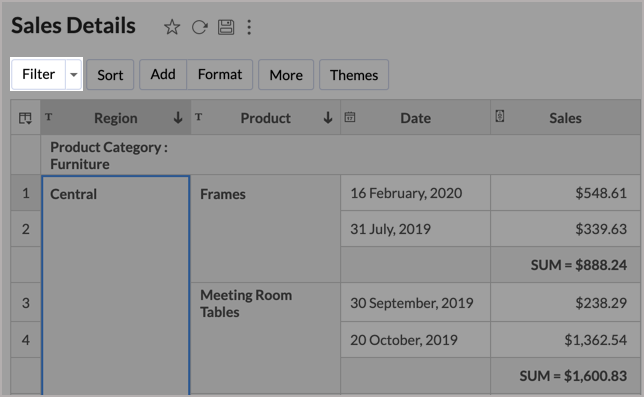Open the Format menu
The image size is (644, 397).
click(x=220, y=75)
